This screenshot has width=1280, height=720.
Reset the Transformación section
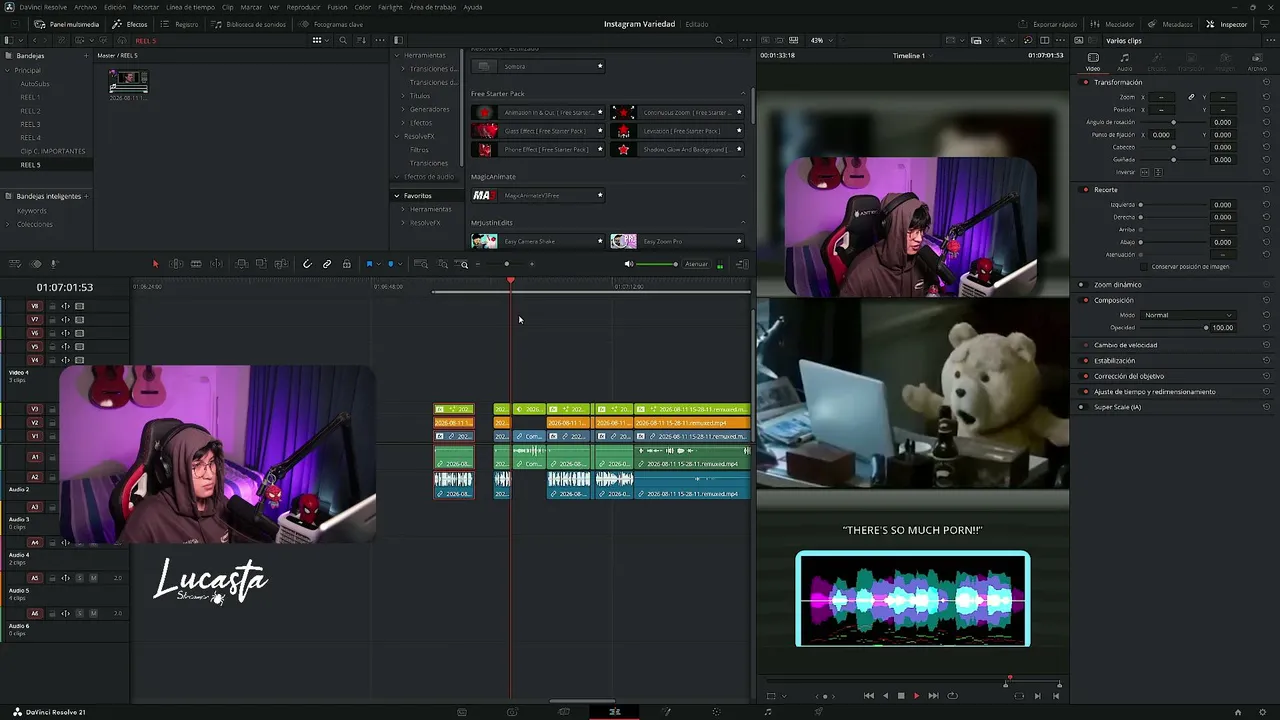coord(1266,82)
